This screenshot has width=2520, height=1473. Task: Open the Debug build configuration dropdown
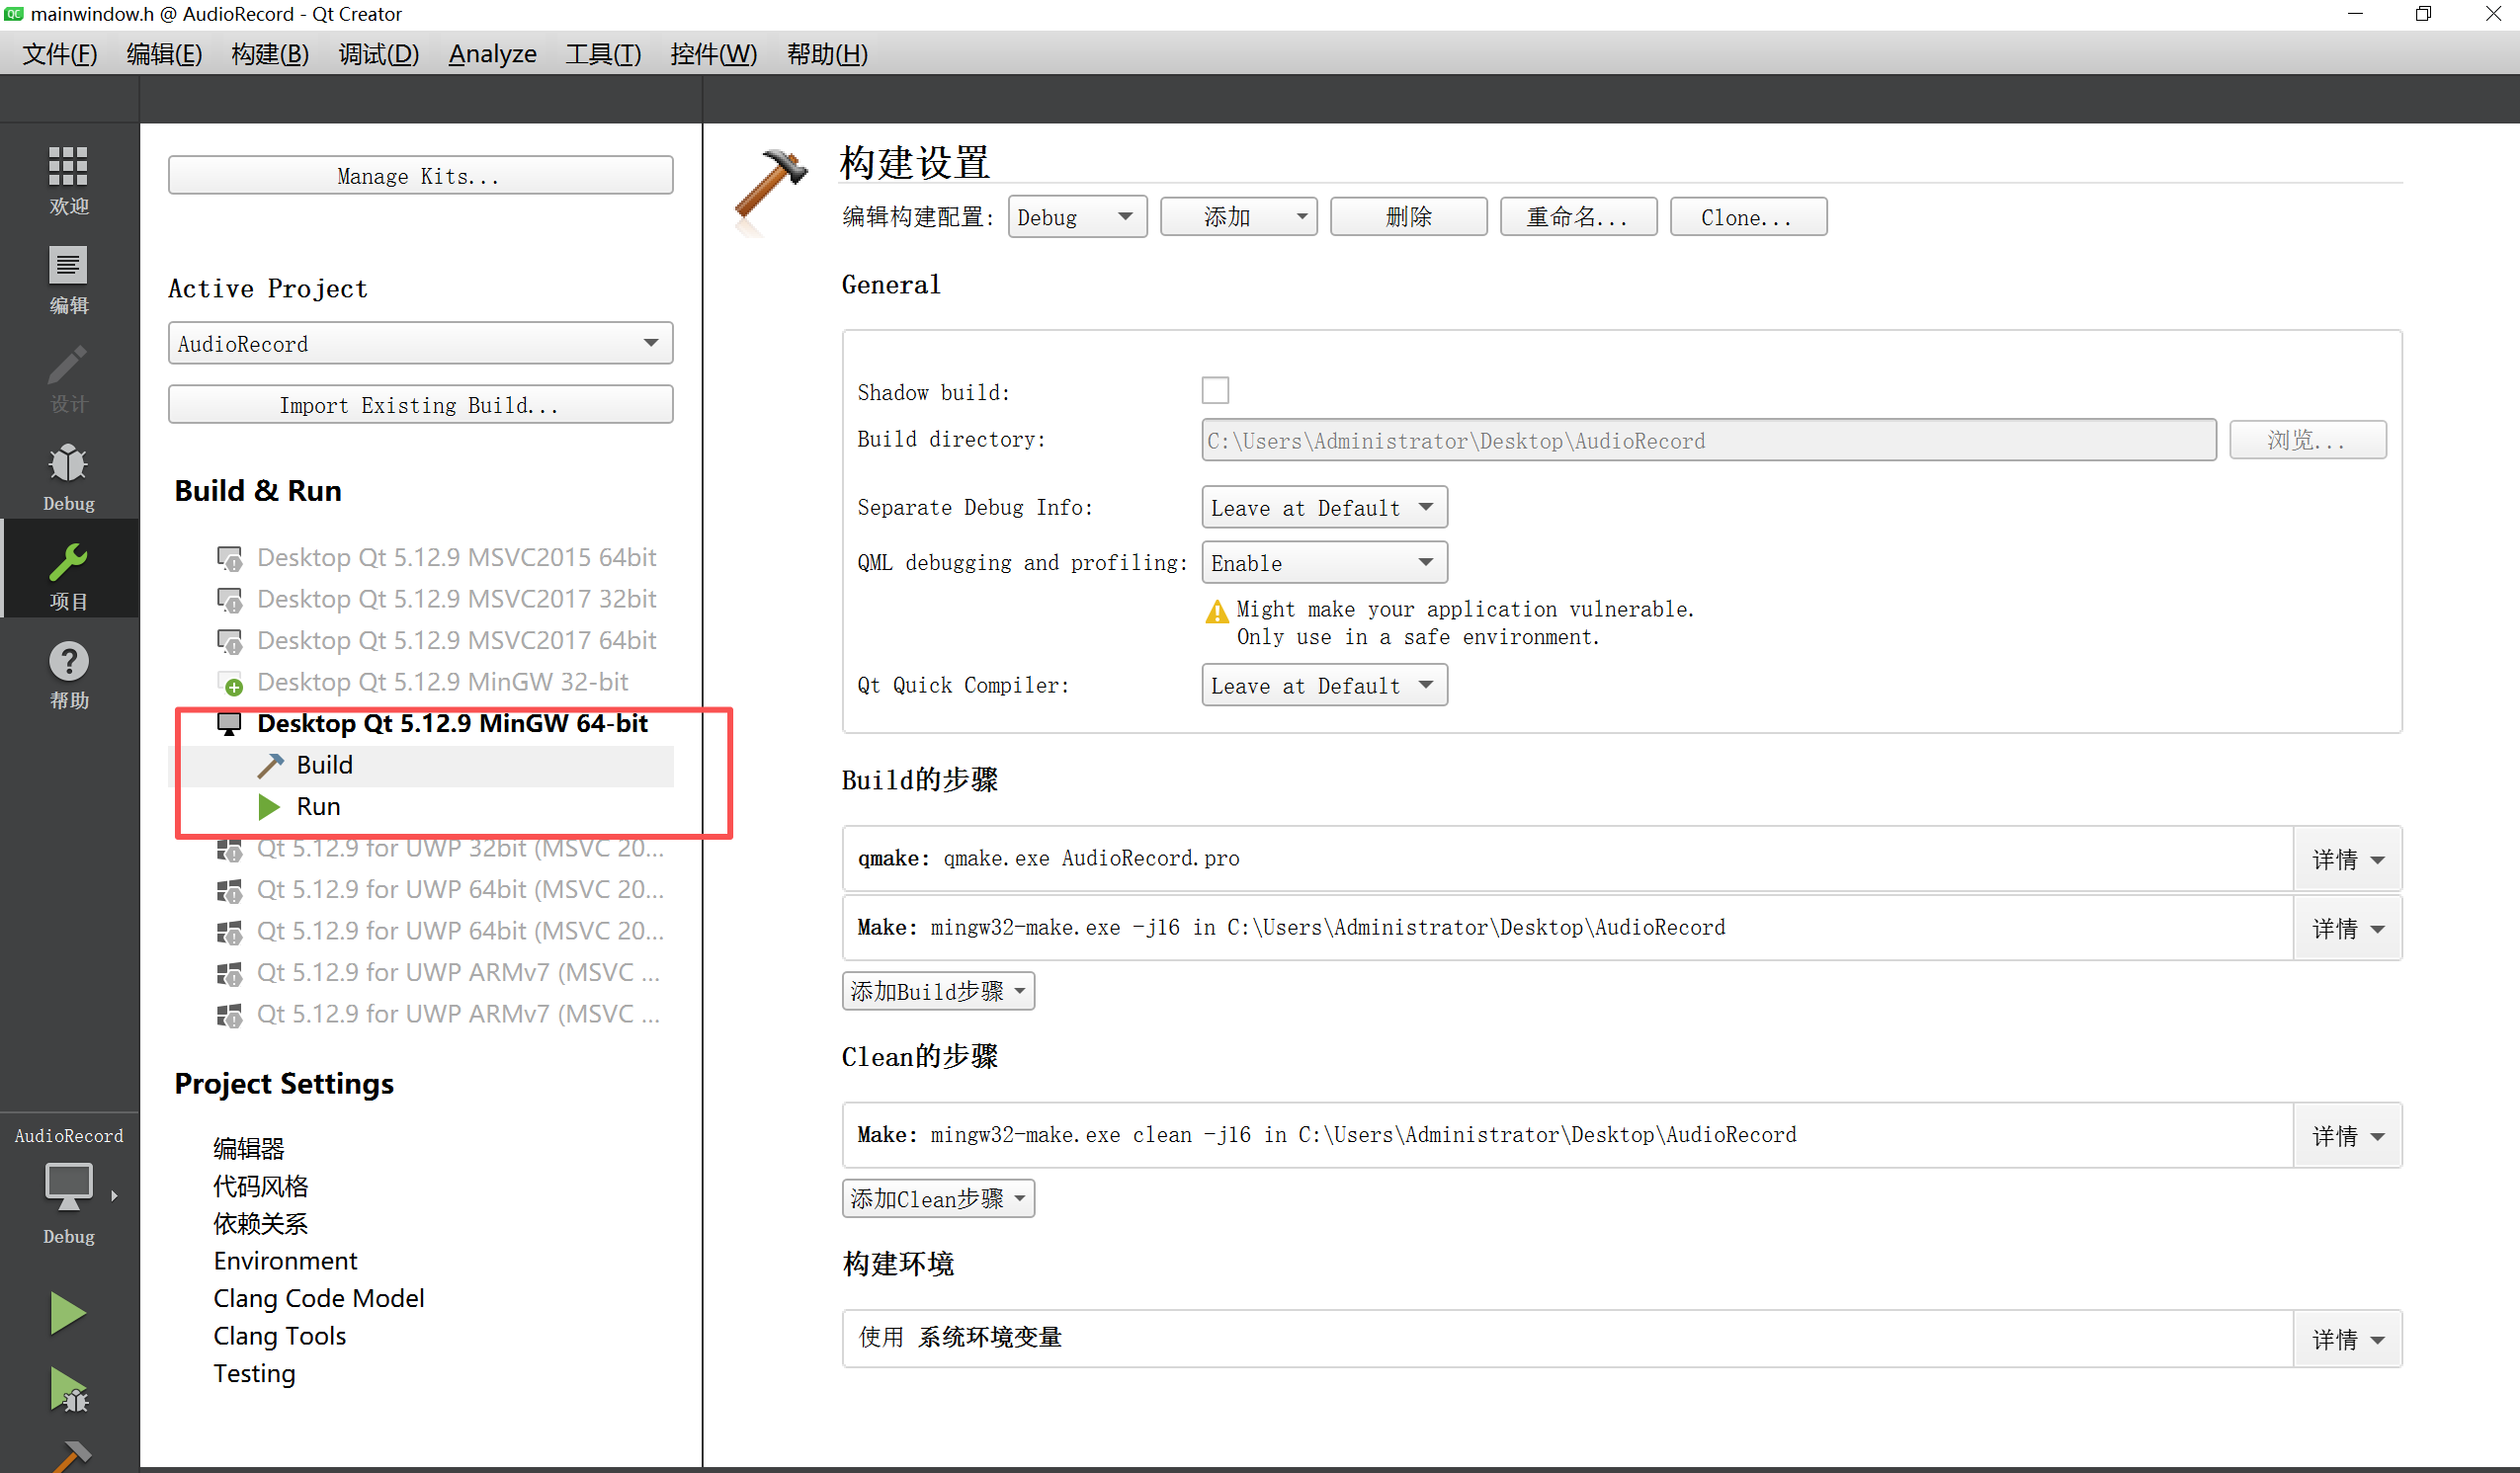click(x=1077, y=217)
